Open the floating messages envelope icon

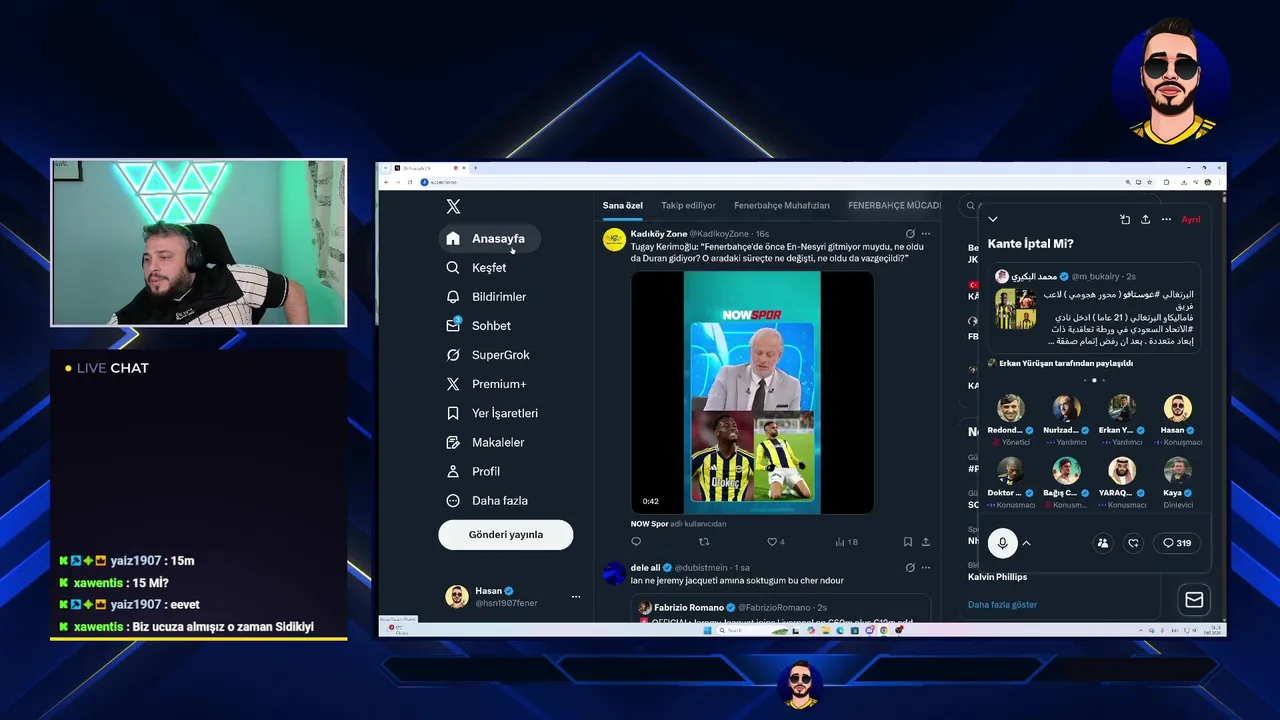click(1194, 600)
